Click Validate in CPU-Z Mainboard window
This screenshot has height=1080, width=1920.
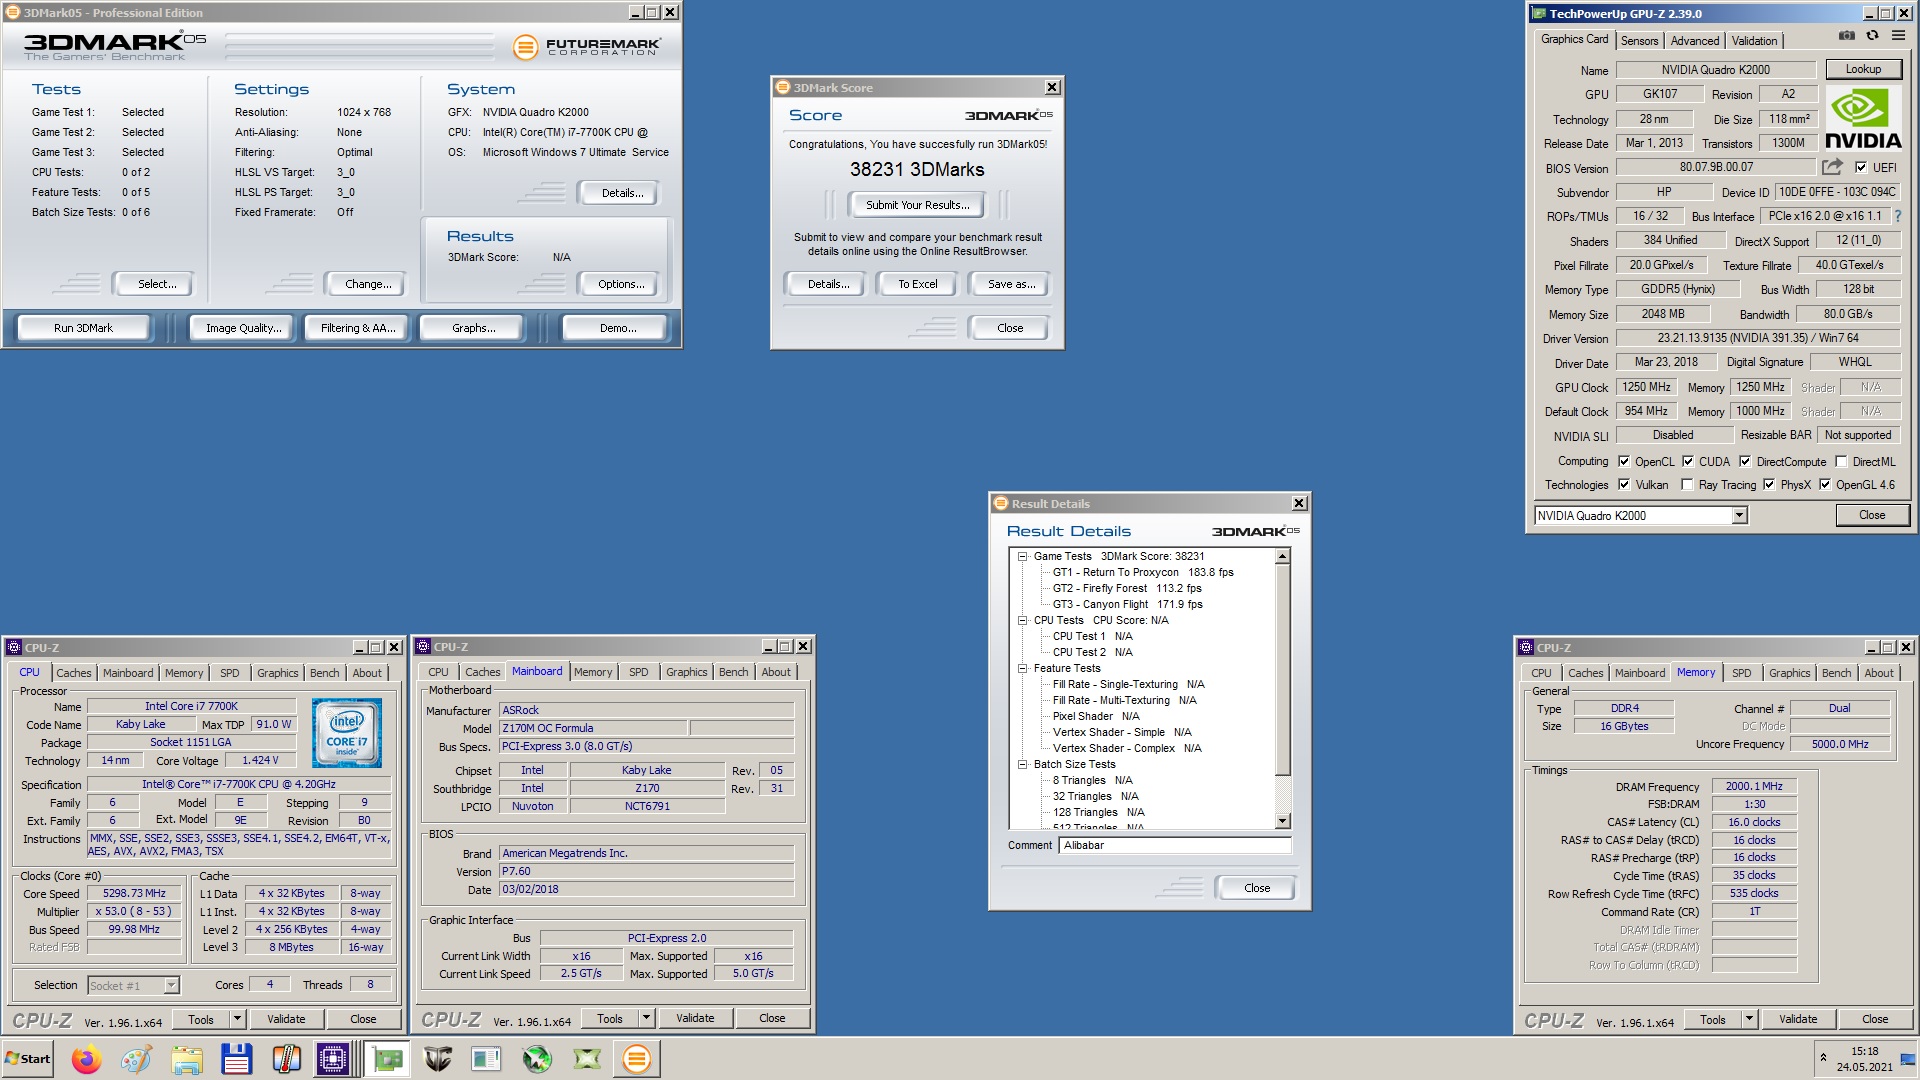click(695, 1018)
